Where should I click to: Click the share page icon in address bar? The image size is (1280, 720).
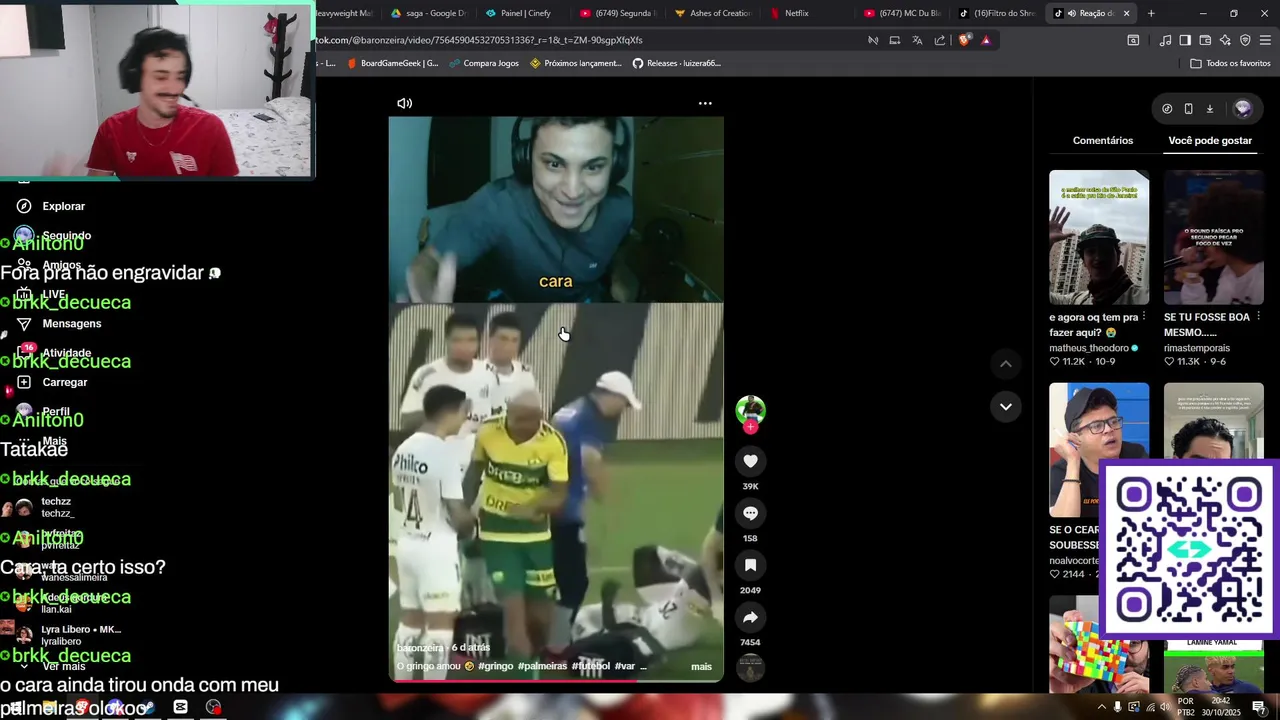click(940, 40)
